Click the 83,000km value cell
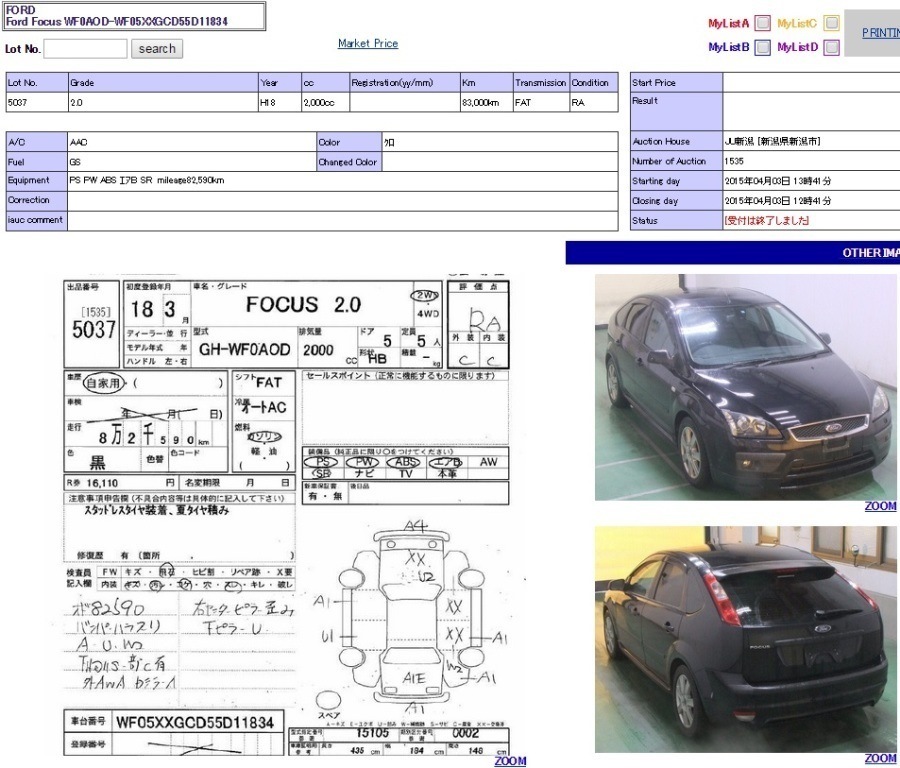 point(486,102)
